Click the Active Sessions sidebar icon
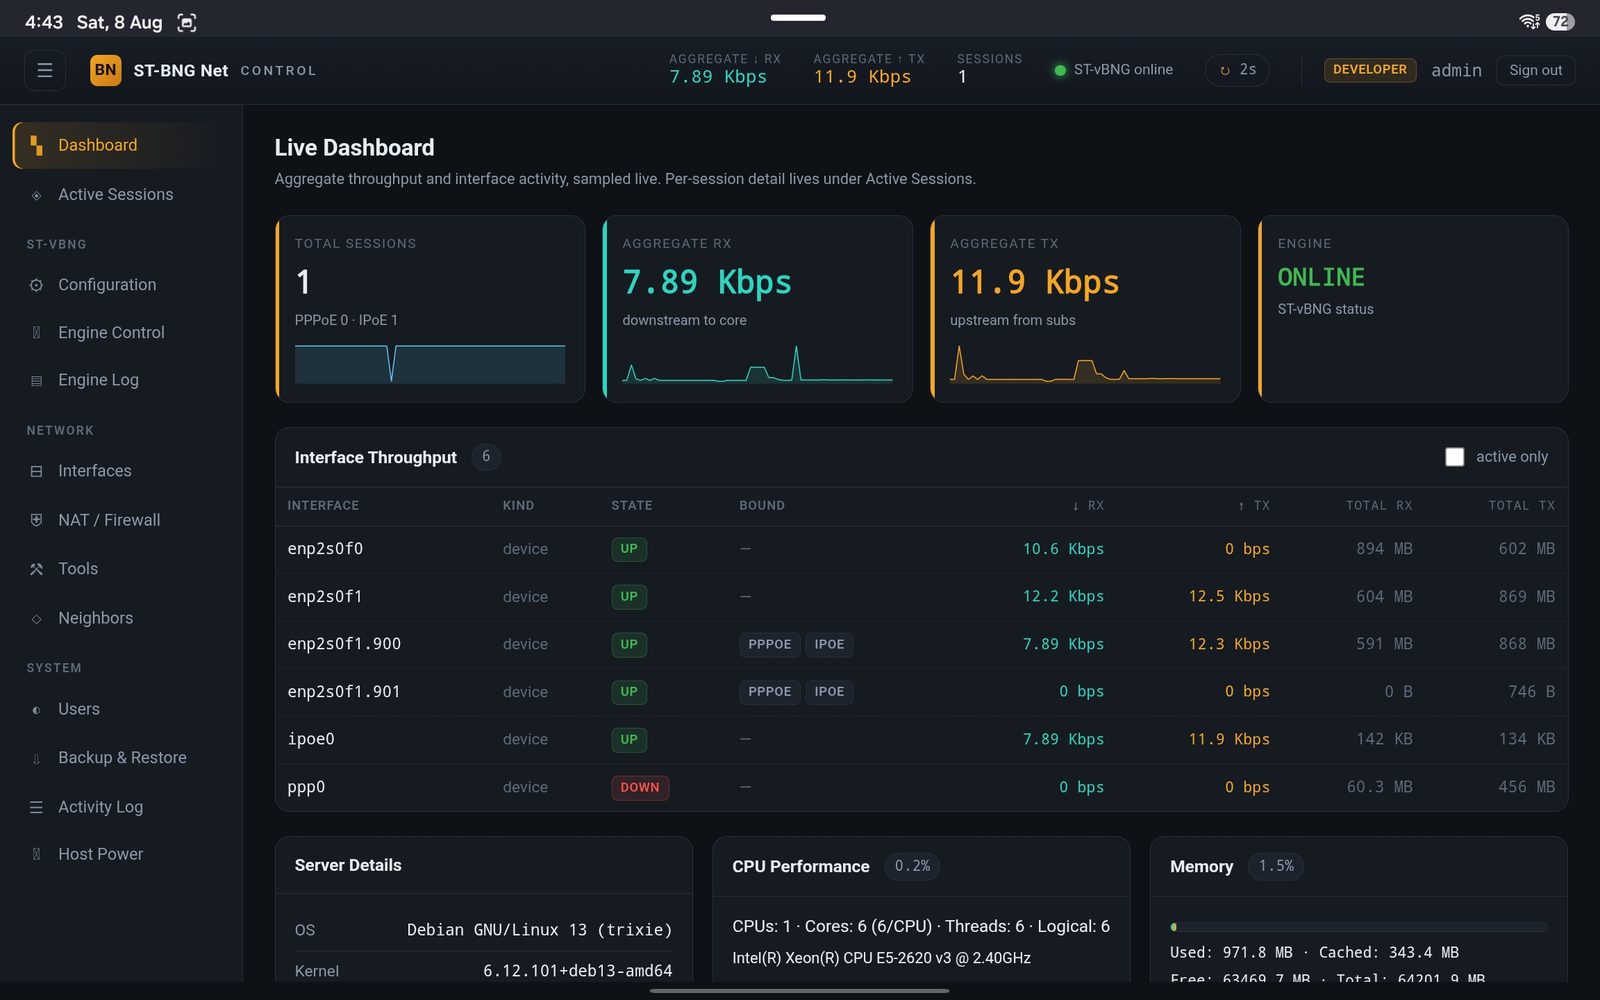 click(x=36, y=195)
